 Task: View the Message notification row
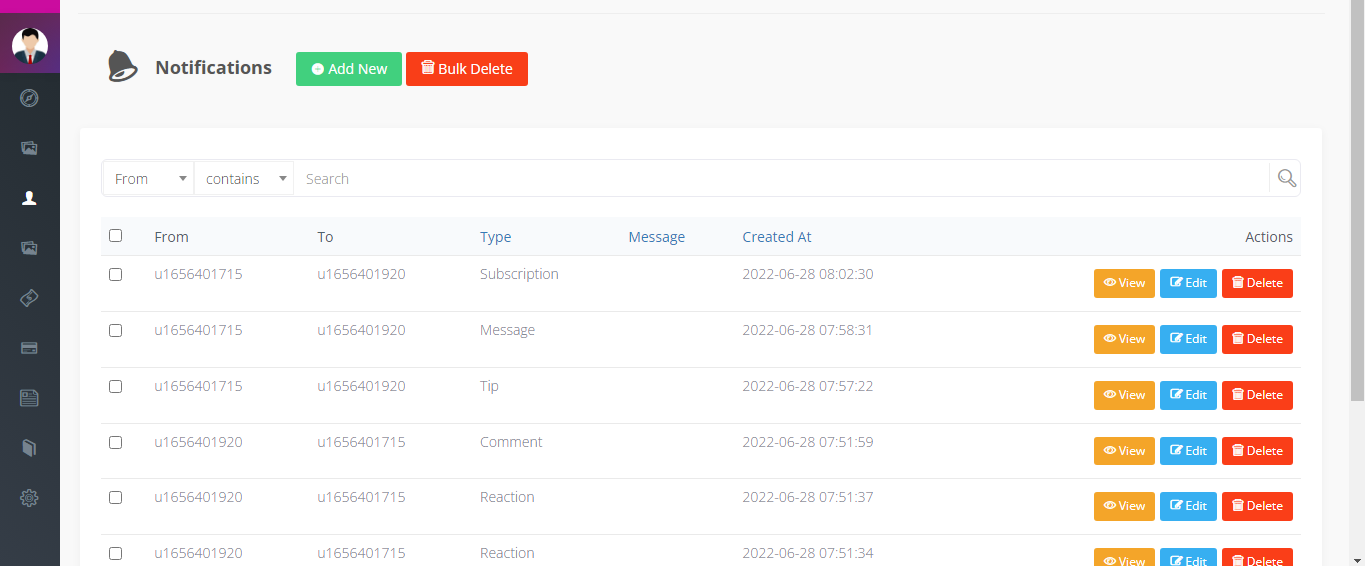click(x=1124, y=339)
